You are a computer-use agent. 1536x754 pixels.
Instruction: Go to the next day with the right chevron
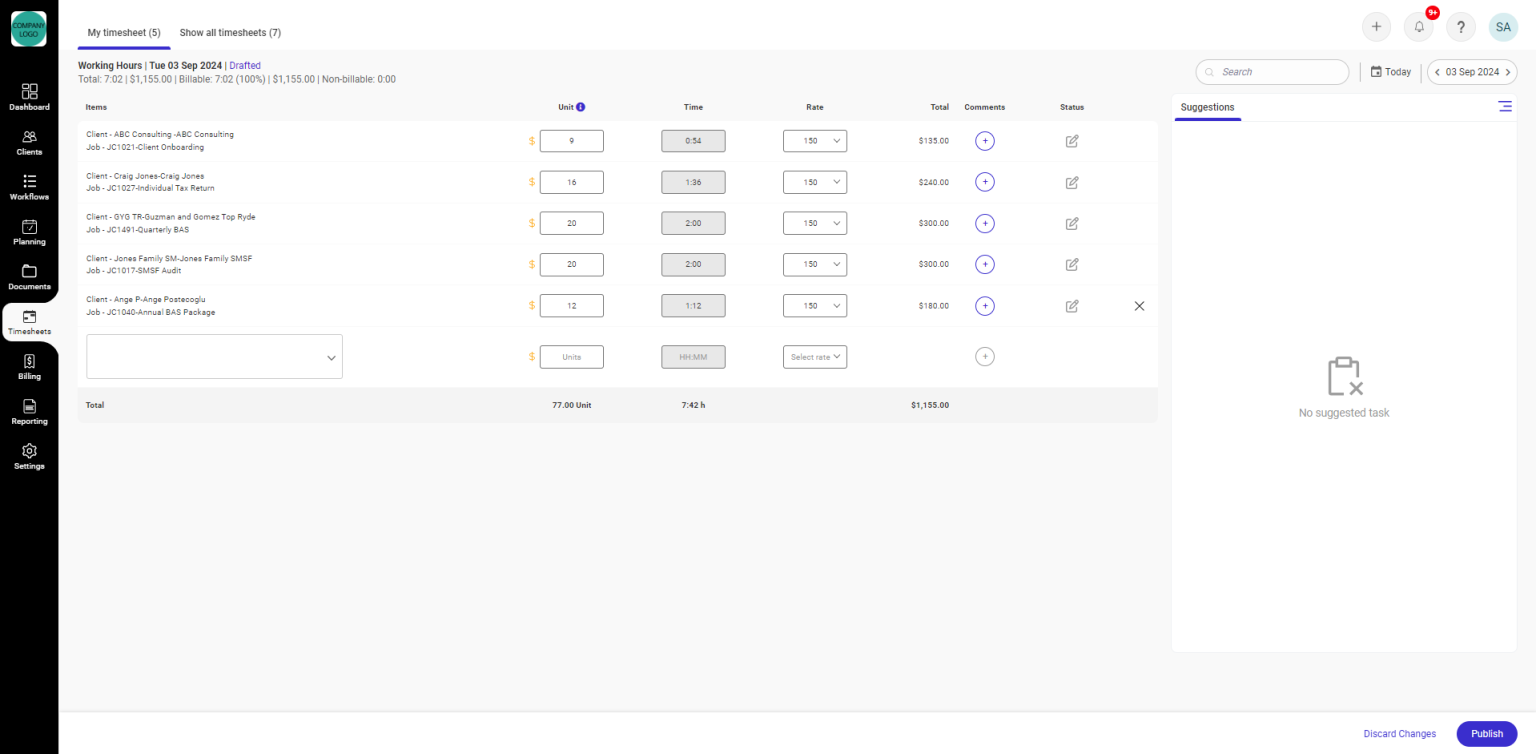pos(1508,71)
